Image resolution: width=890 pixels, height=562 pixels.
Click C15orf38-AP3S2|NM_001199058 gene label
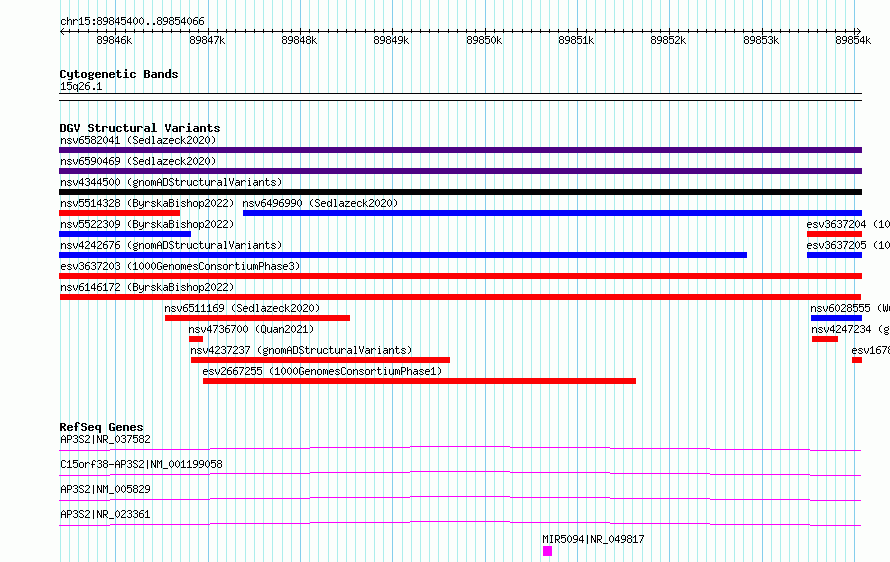tap(141, 464)
